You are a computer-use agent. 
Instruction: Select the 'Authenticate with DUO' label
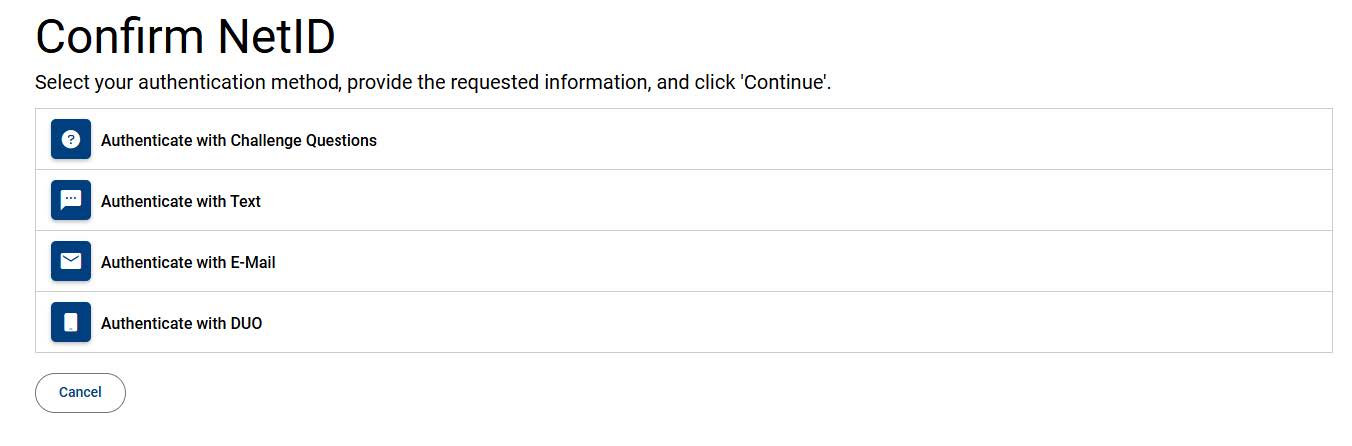[181, 324]
